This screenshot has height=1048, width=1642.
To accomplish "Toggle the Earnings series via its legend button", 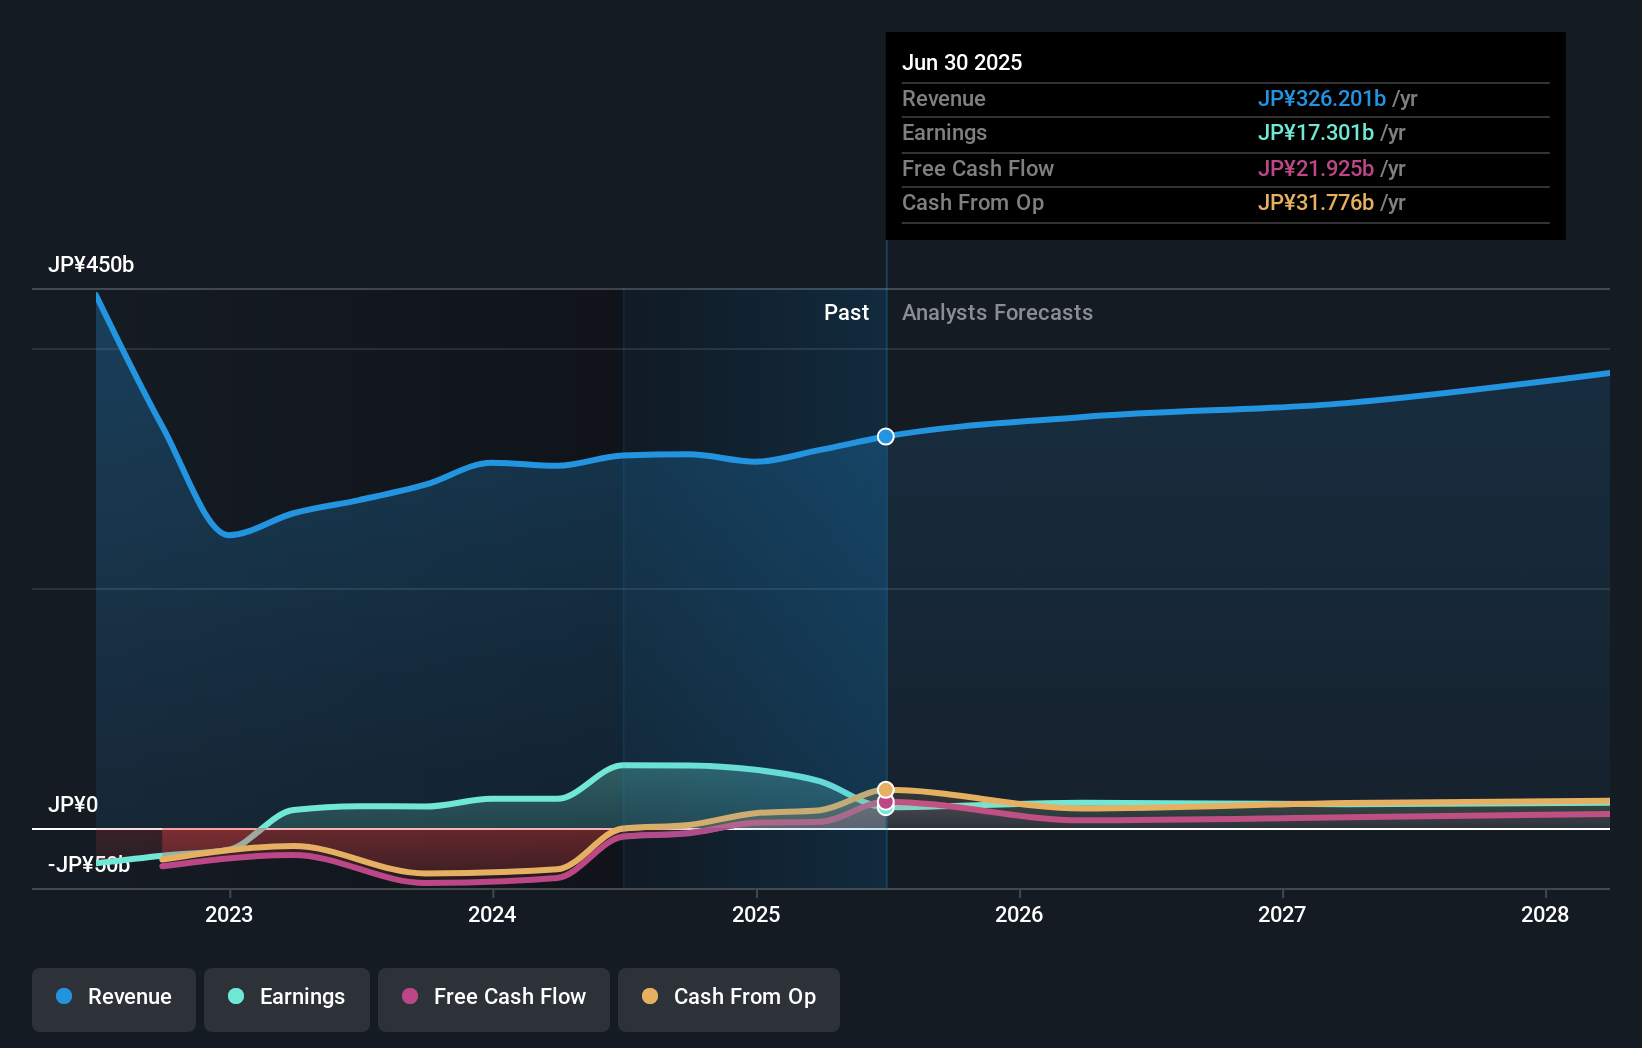I will 287,997.
